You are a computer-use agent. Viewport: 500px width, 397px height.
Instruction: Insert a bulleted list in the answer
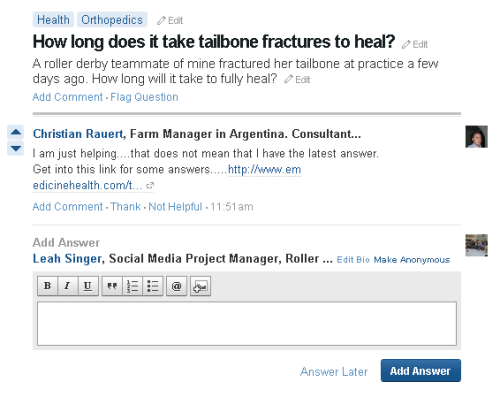pos(153,286)
